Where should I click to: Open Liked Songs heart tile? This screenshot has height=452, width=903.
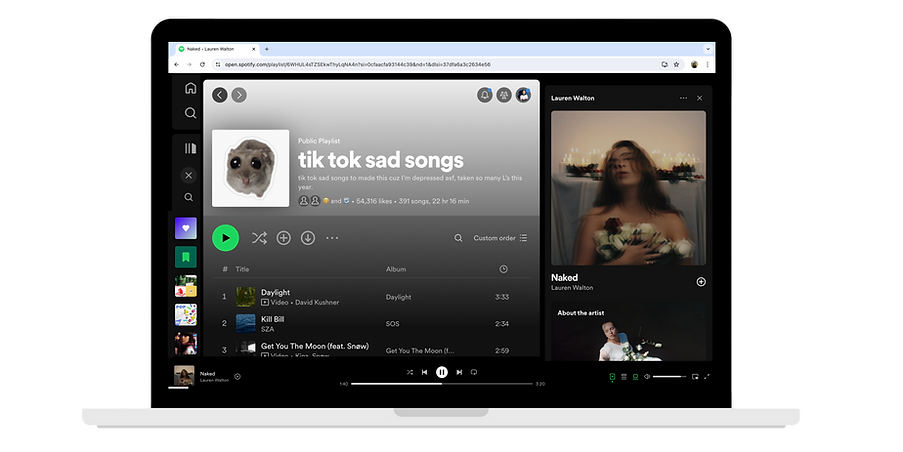185,228
